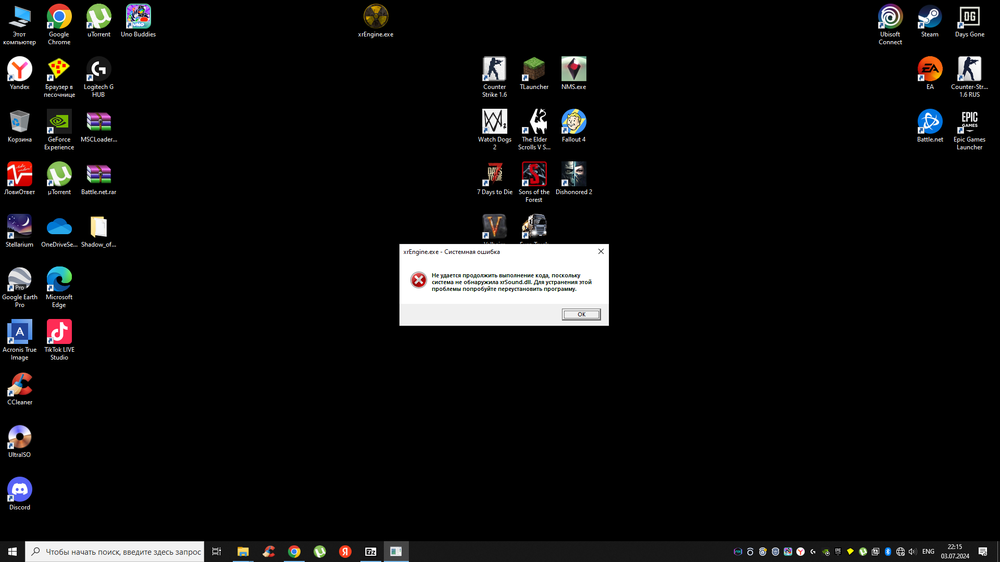Image resolution: width=1000 pixels, height=562 pixels.
Task: Select the NMS.exe desktop icon
Action: (573, 73)
